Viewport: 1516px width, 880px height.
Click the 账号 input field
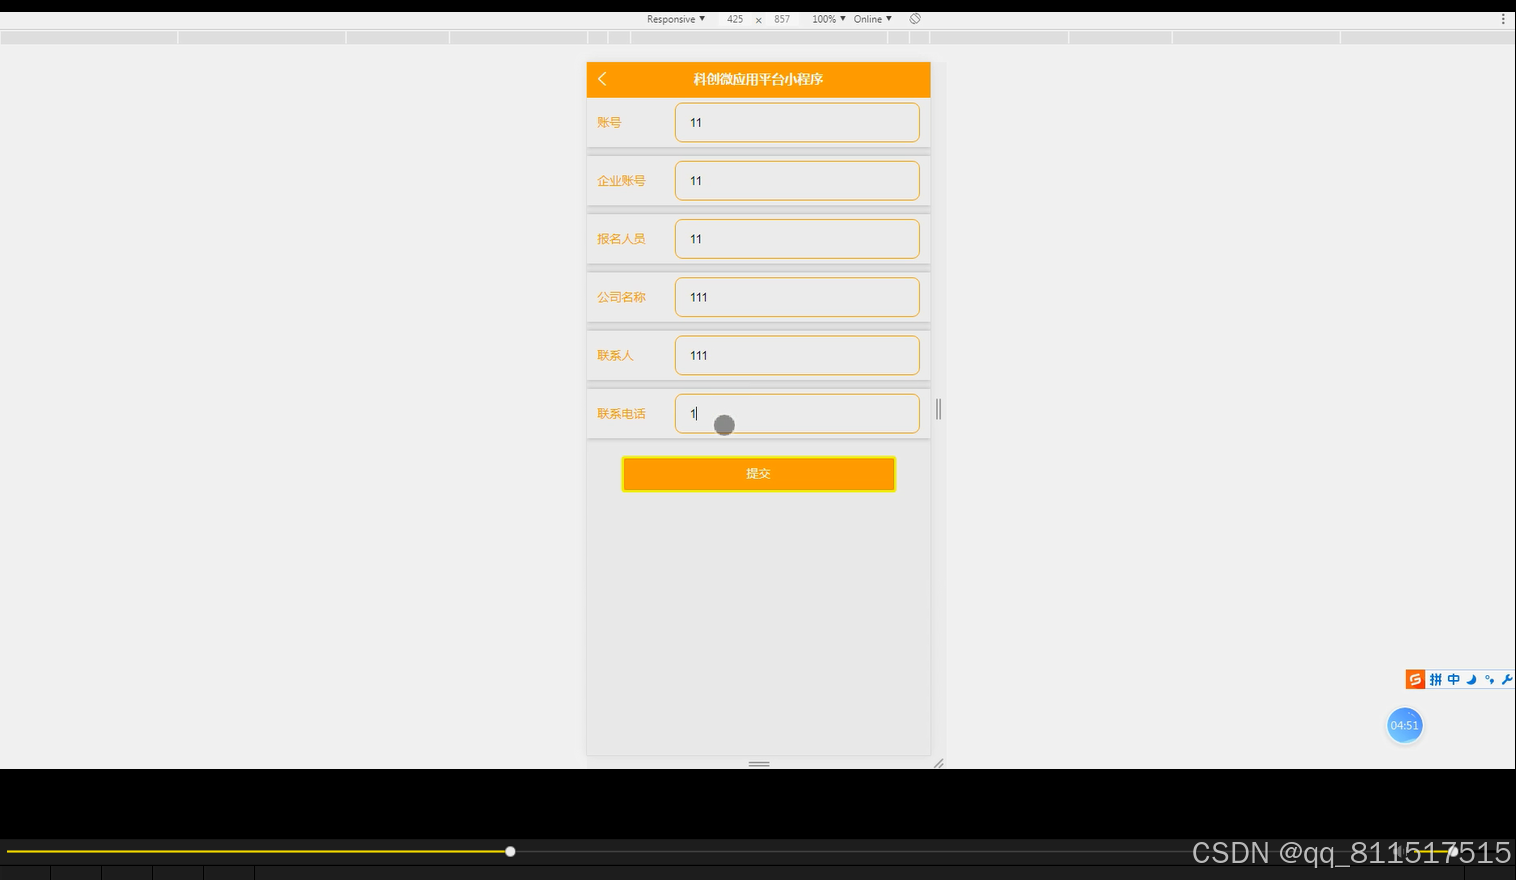(797, 122)
